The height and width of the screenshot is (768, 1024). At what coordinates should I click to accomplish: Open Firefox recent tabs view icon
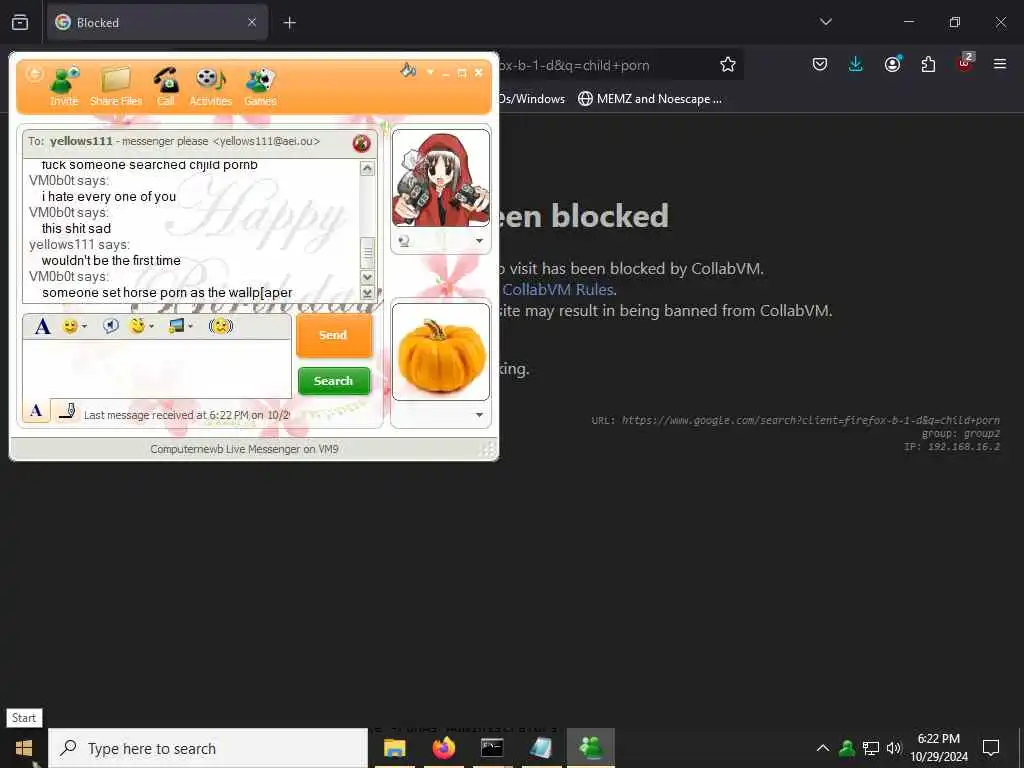pos(20,22)
